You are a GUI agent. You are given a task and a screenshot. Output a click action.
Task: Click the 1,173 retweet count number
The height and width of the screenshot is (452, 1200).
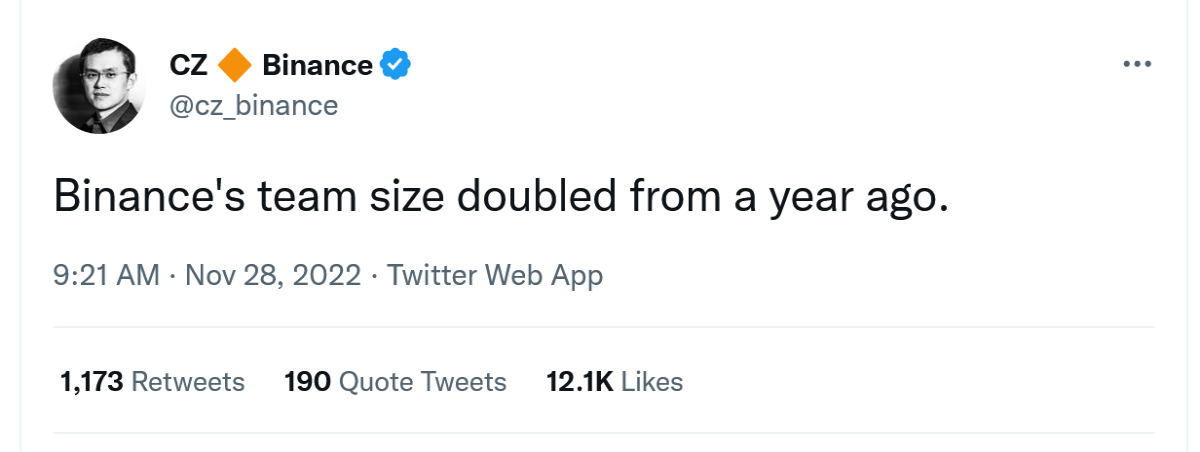coord(91,382)
